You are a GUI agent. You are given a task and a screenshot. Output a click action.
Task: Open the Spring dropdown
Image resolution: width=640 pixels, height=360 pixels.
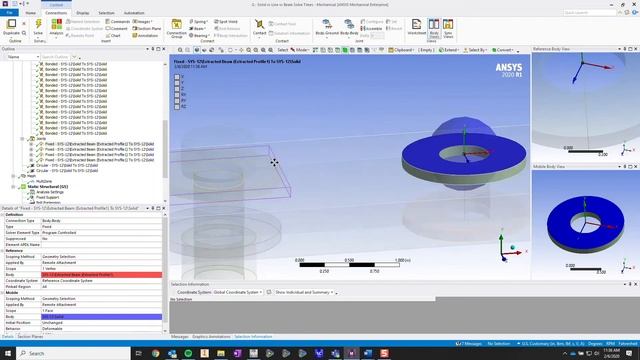[x=198, y=22]
